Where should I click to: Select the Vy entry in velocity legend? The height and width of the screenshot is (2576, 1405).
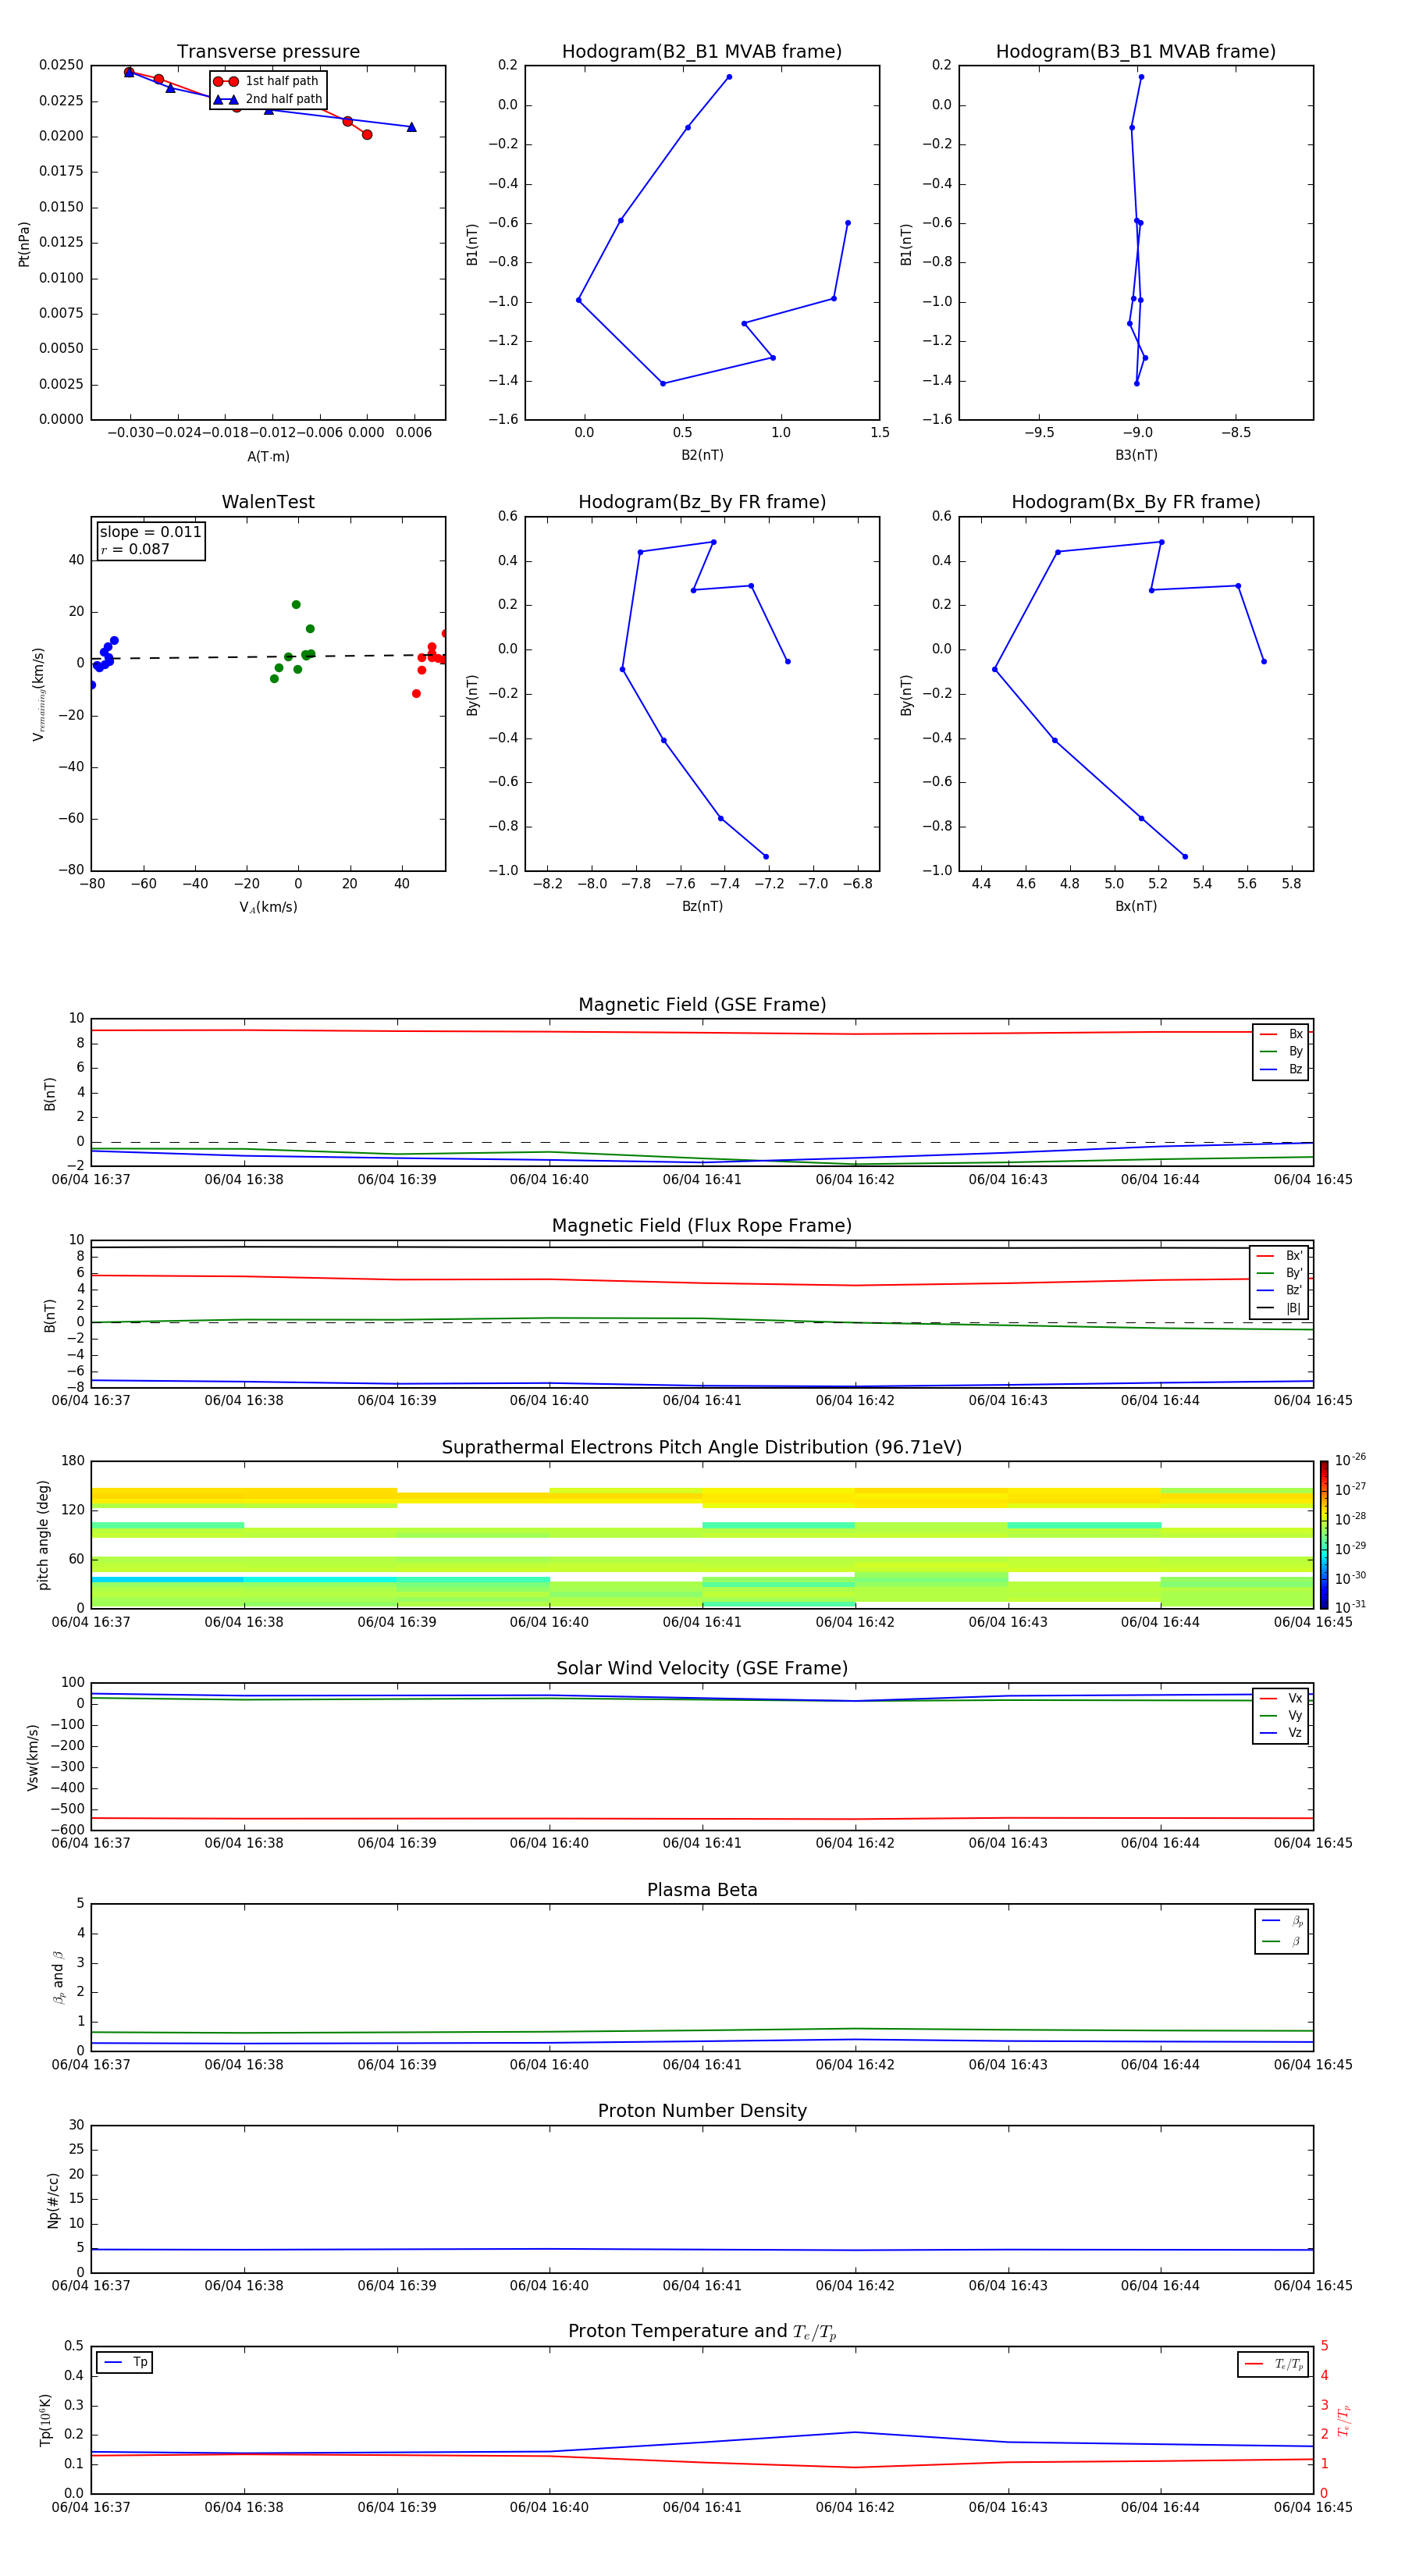pyautogui.click(x=1281, y=1715)
